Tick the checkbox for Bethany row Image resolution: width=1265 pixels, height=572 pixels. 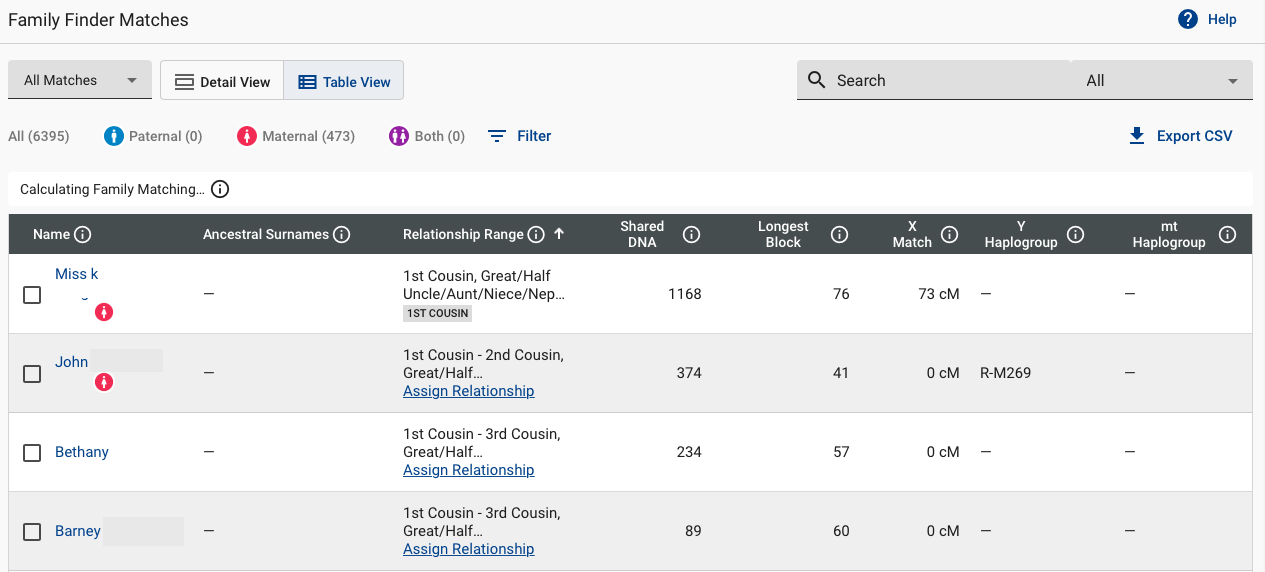32,452
